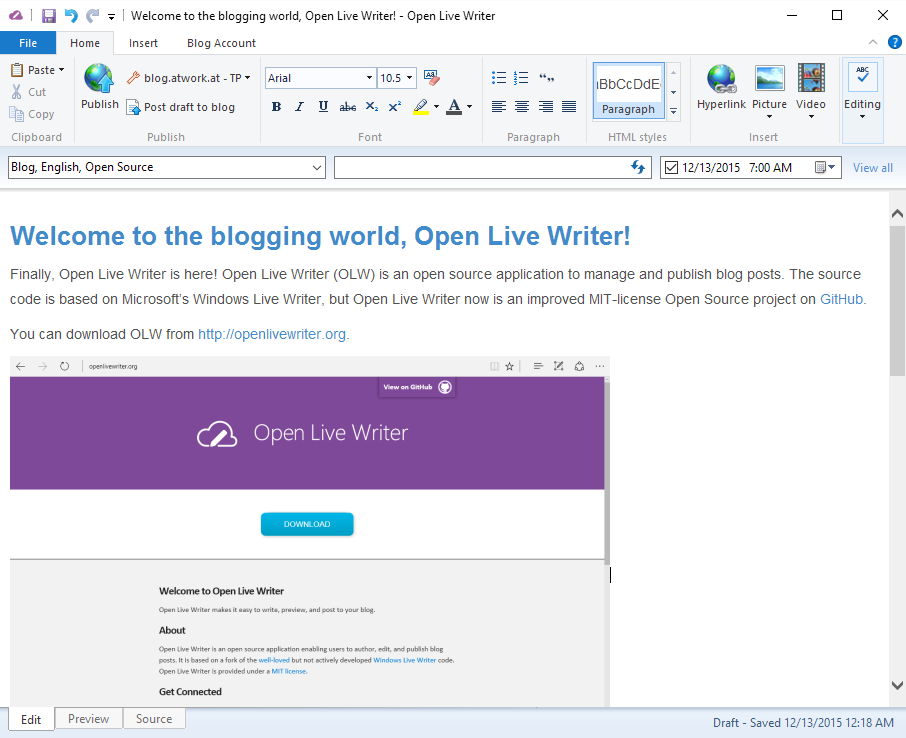906x738 pixels.
Task: Switch to the Source view tab
Action: [x=154, y=719]
